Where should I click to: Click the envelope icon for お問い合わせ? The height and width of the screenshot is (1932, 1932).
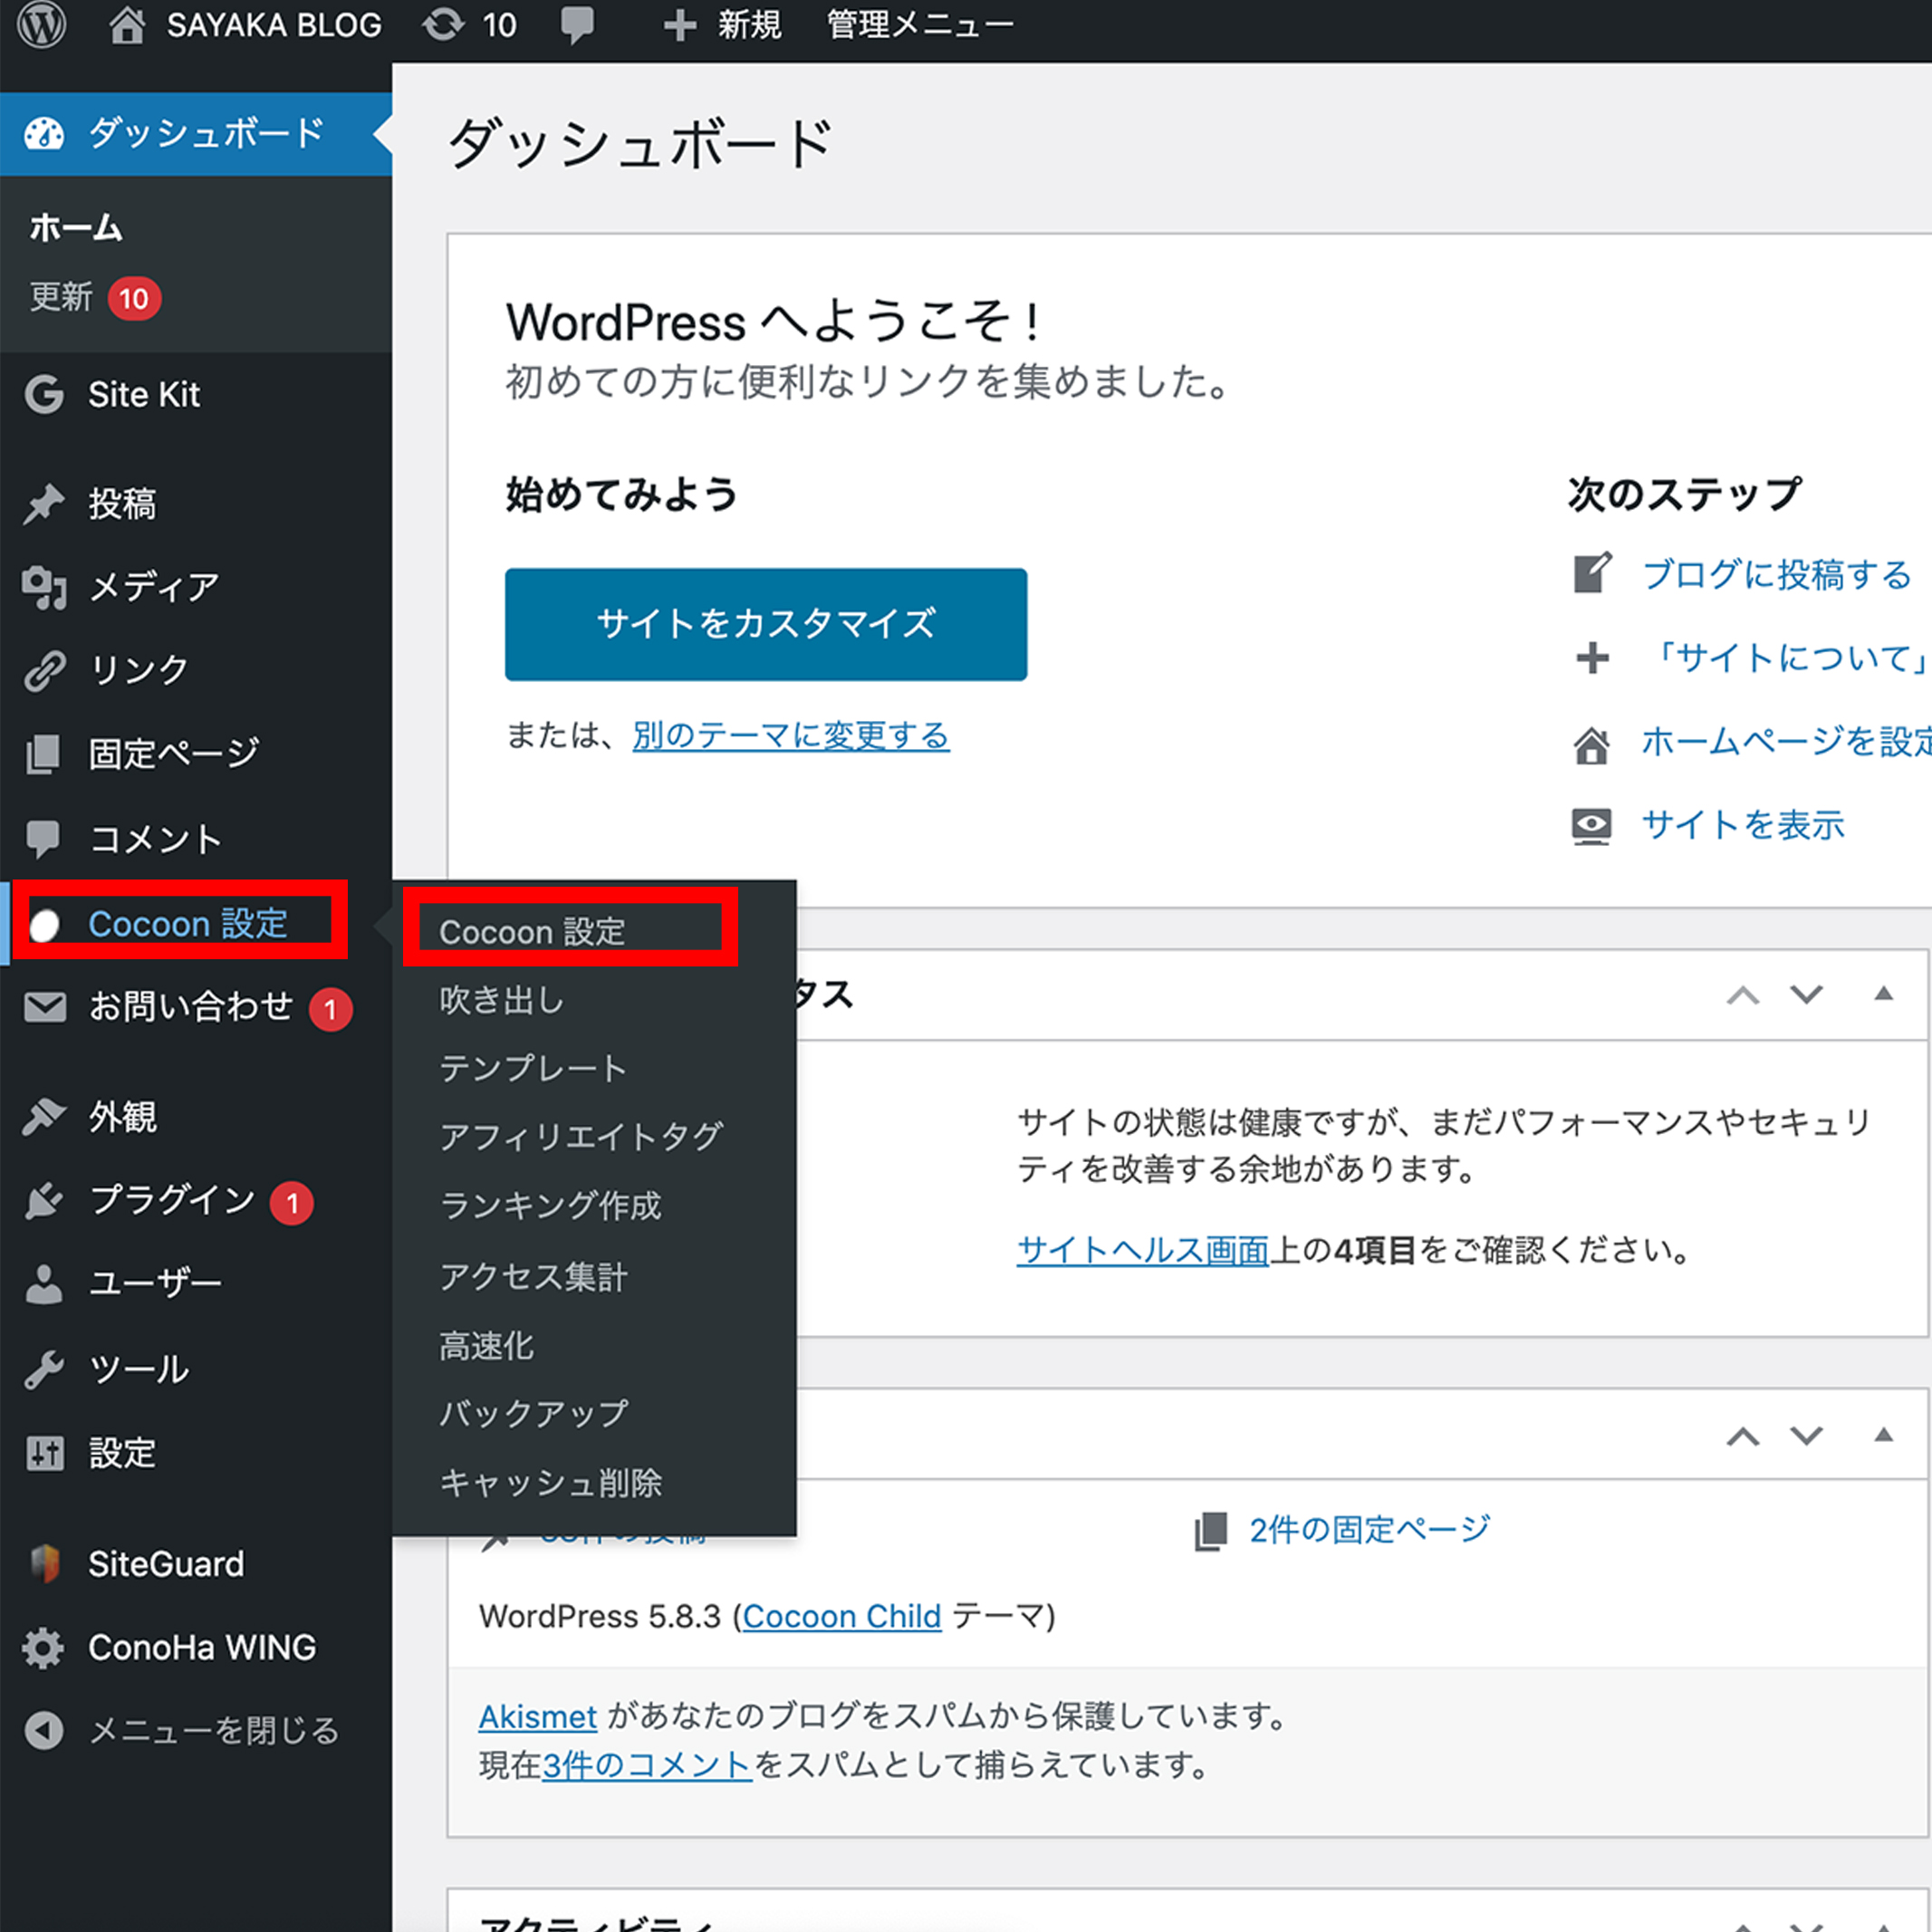click(44, 1006)
